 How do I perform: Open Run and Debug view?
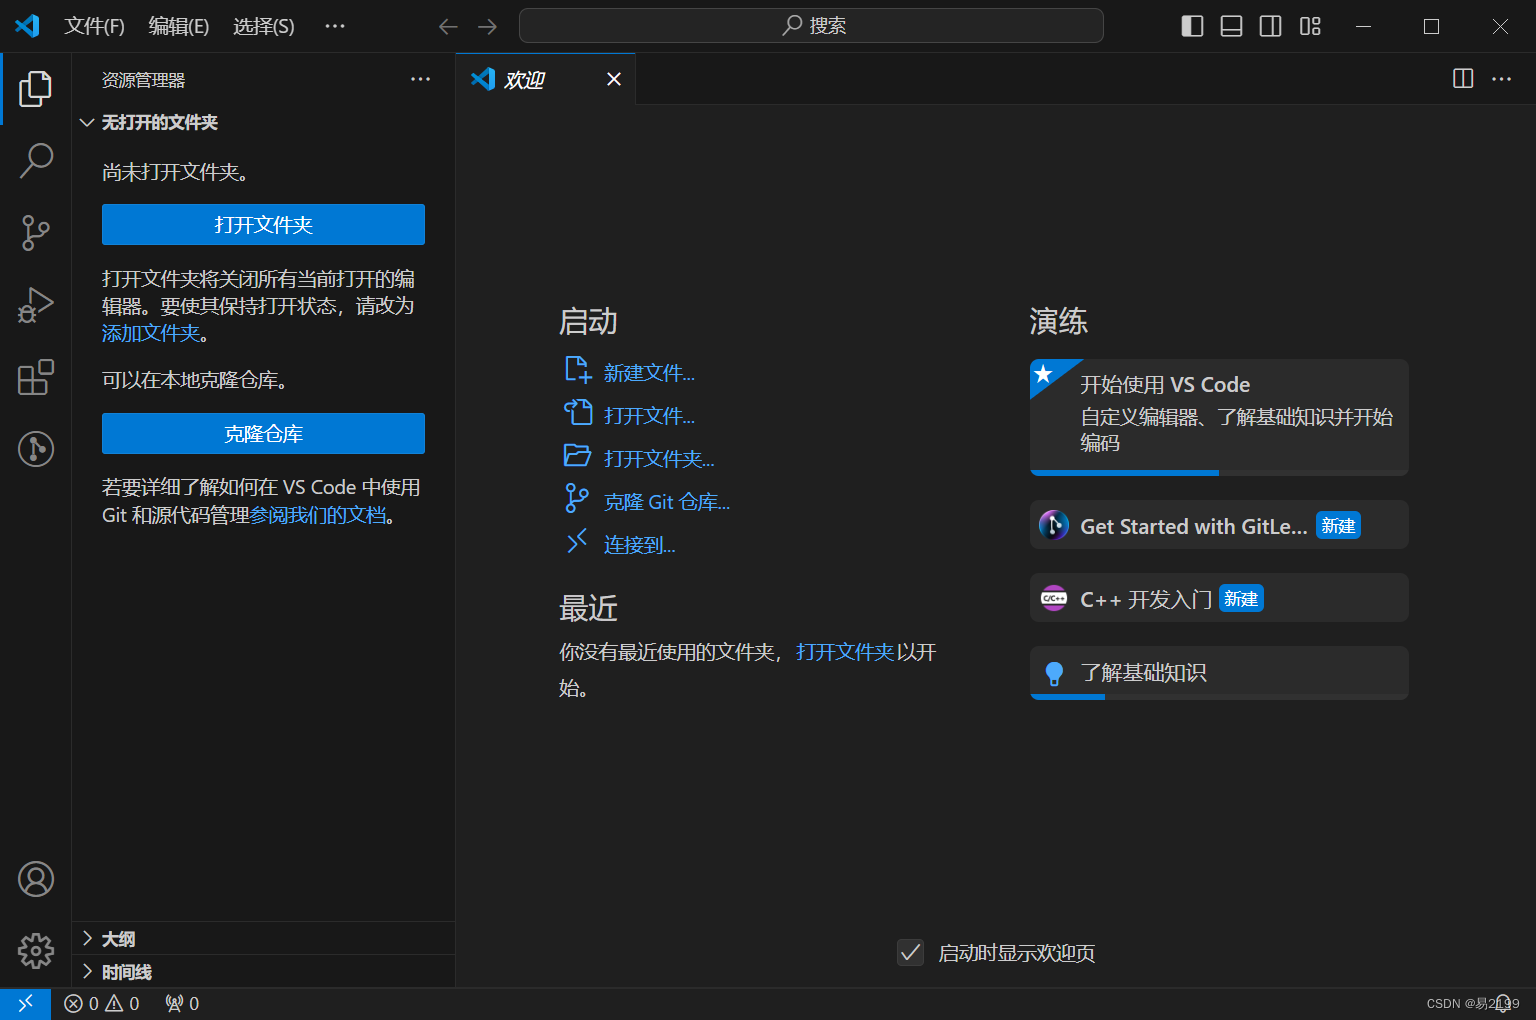pyautogui.click(x=36, y=305)
